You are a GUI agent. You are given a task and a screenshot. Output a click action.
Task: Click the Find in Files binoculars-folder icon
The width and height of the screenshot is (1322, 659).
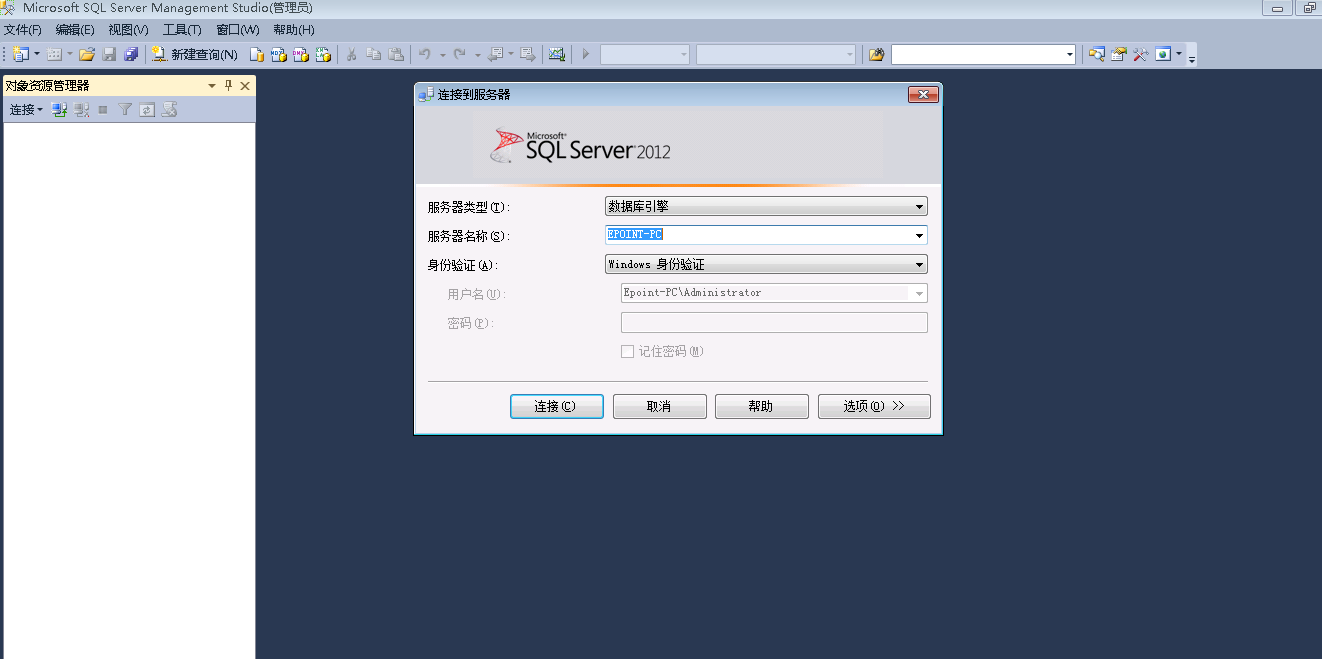click(877, 54)
